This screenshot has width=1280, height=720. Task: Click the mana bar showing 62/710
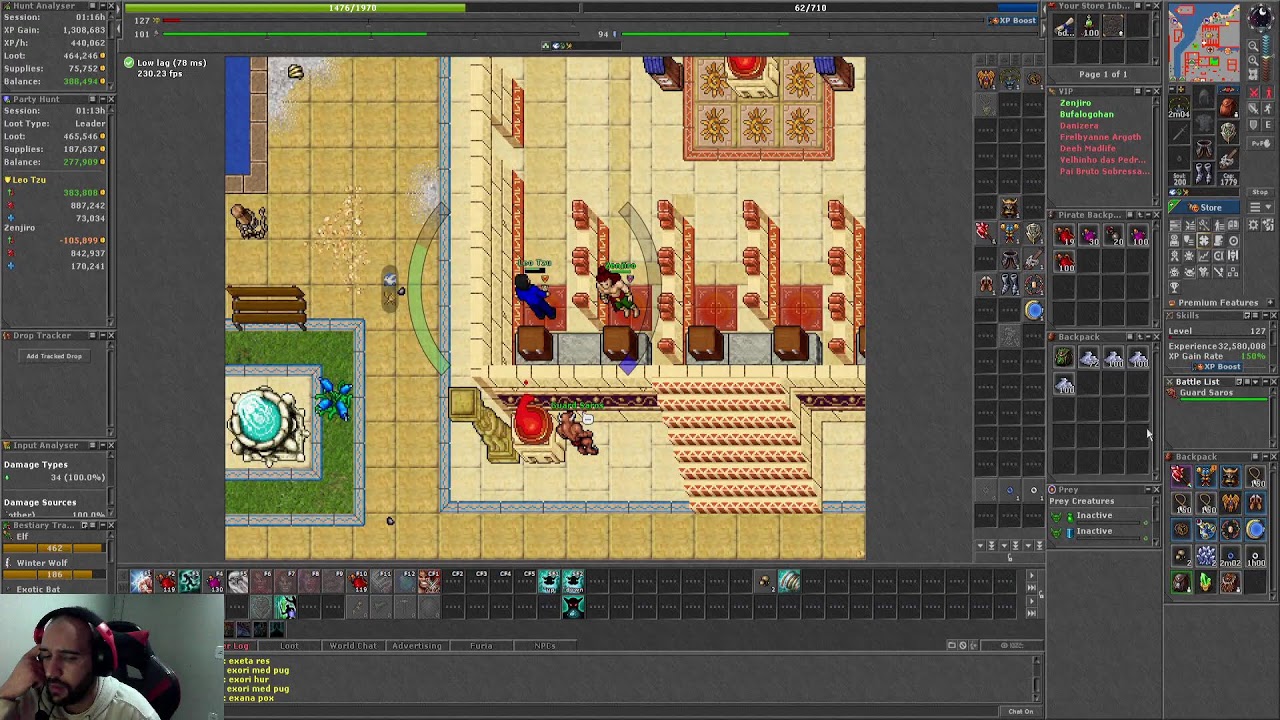(x=810, y=8)
